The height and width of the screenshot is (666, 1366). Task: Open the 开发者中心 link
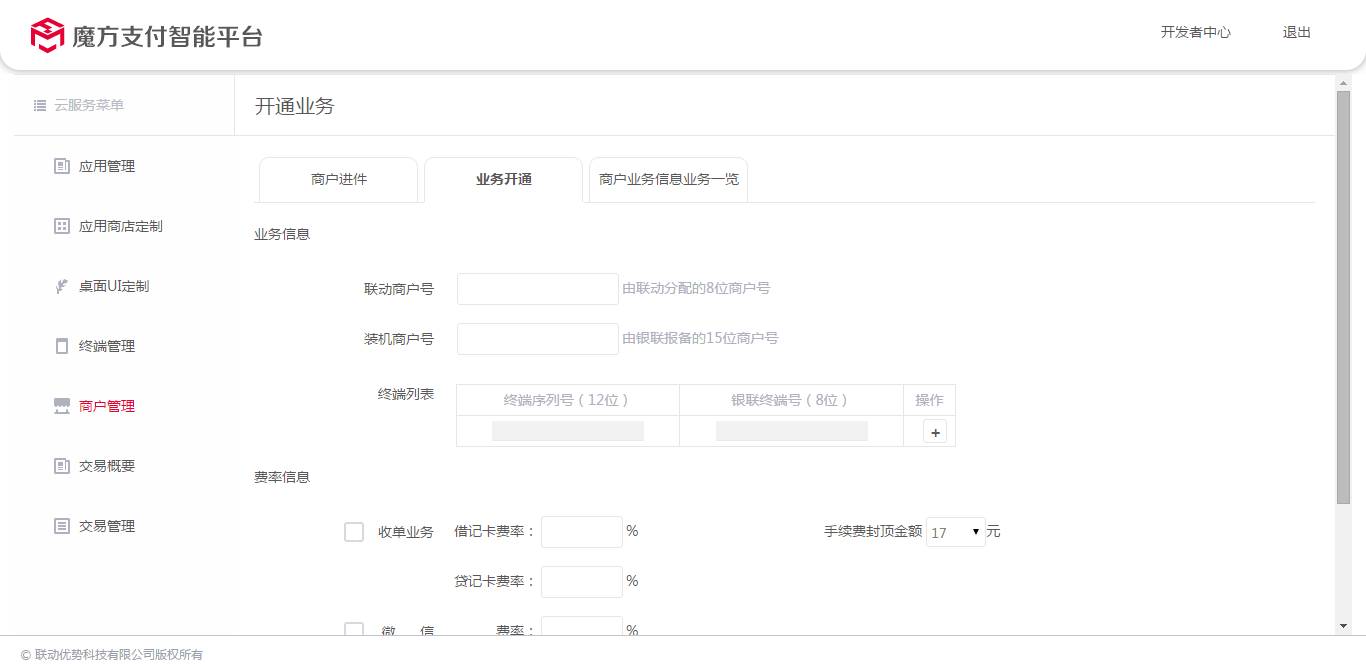click(1195, 32)
